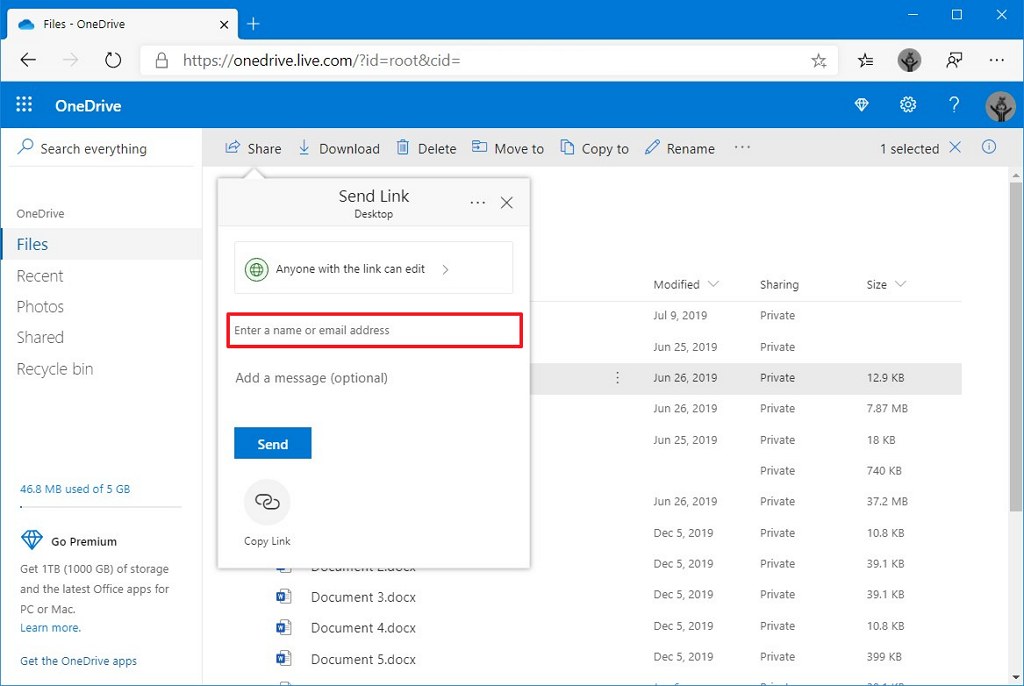Open the app launcher waffle icon
Viewport: 1024px width, 686px height.
[x=24, y=105]
